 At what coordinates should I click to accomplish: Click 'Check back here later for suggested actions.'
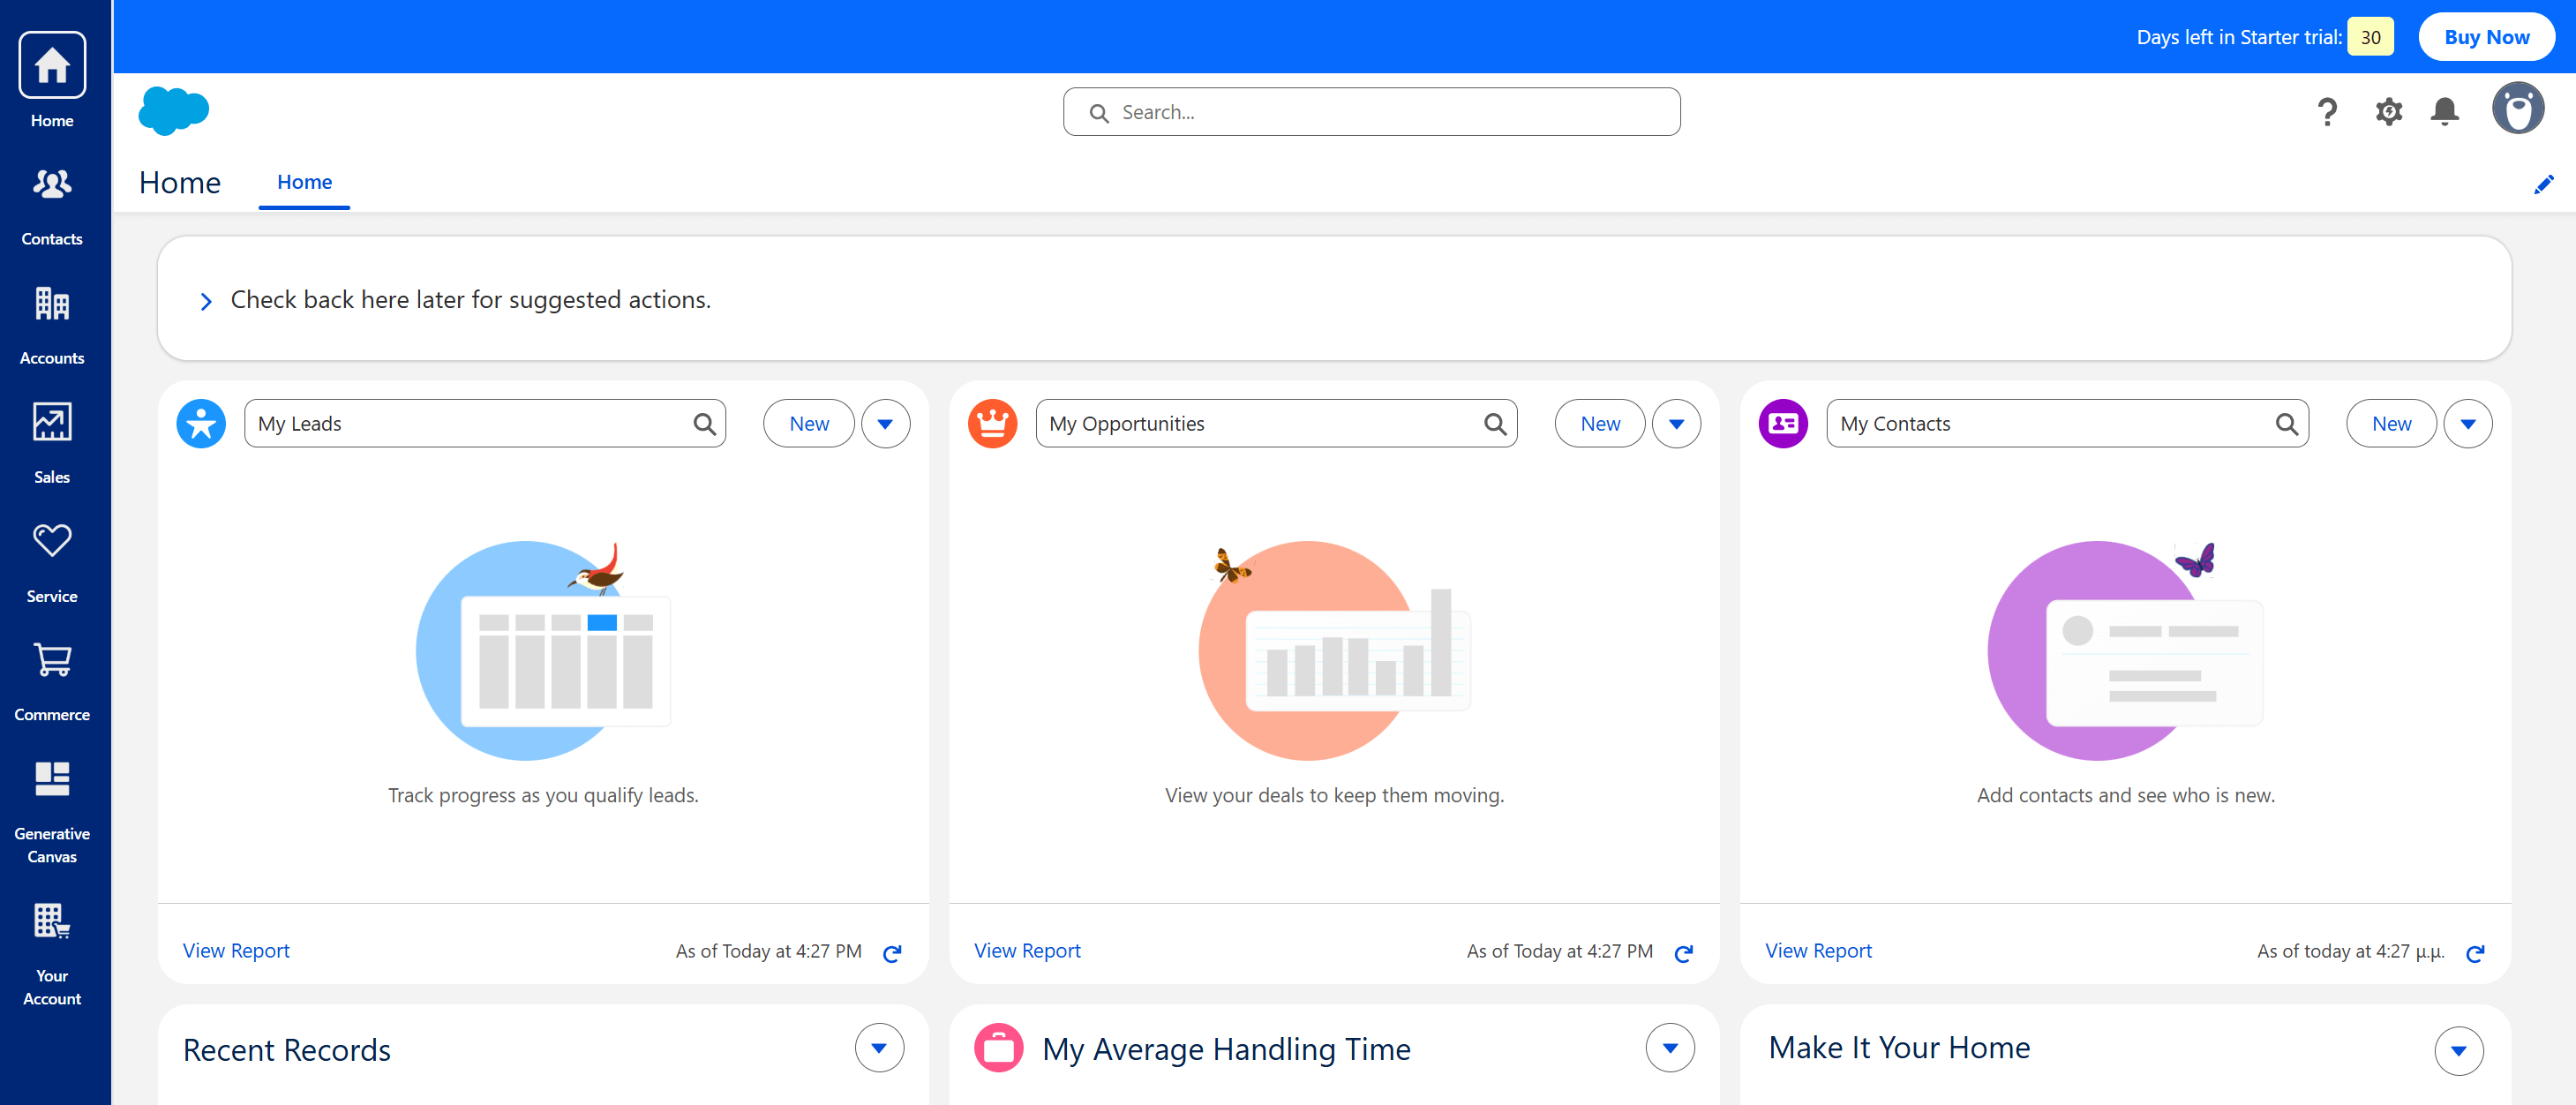470,300
